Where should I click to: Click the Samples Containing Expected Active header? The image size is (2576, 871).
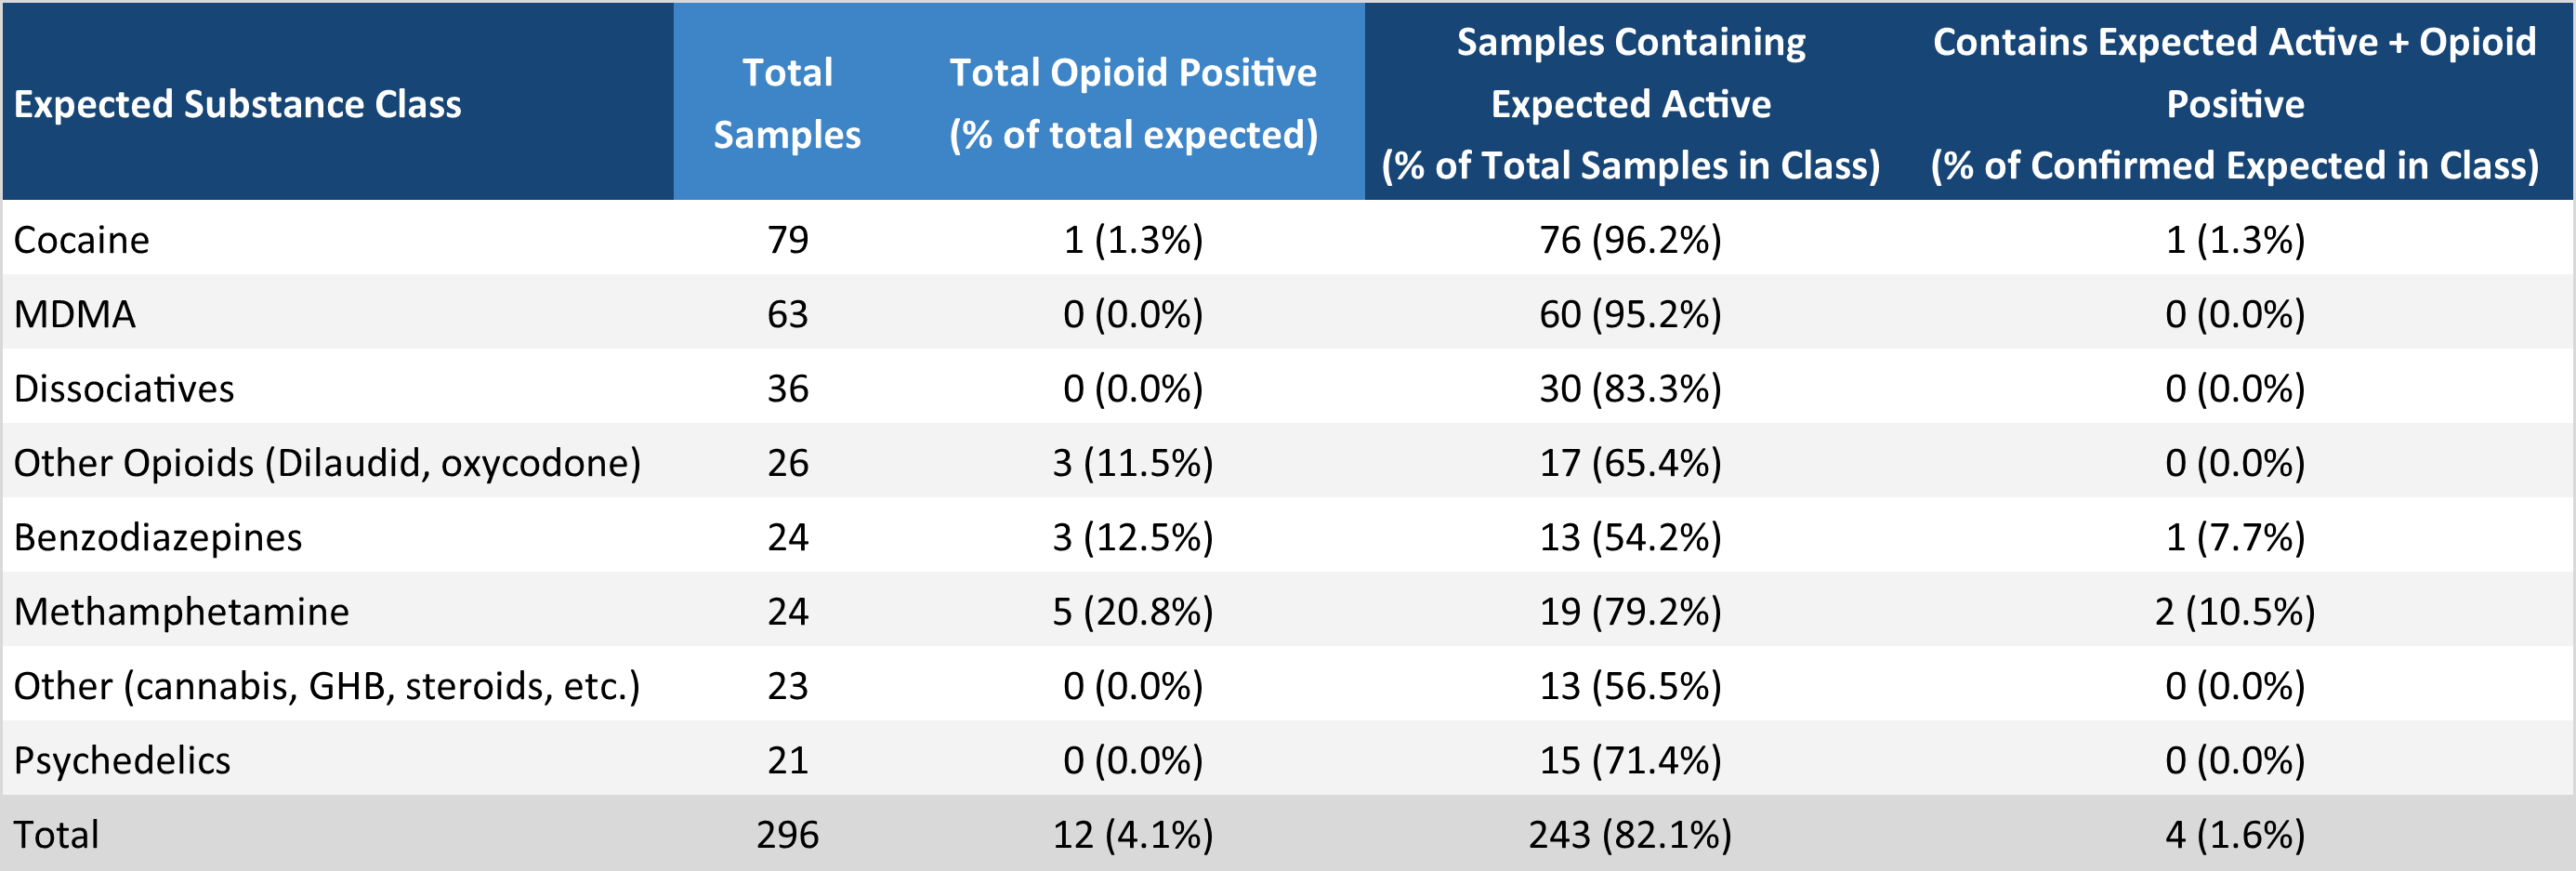[x=1630, y=104]
